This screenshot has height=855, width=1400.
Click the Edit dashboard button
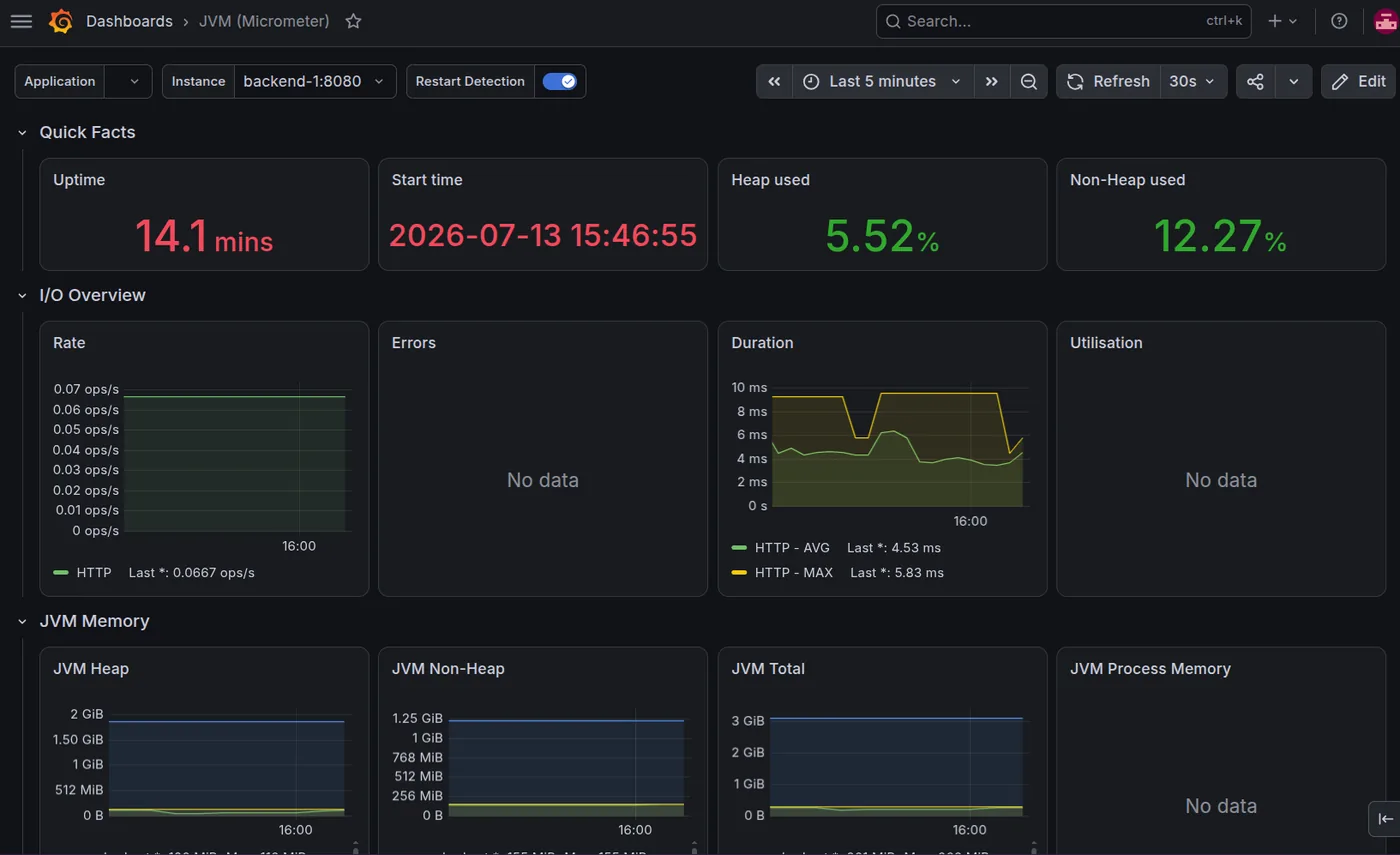[1358, 82]
